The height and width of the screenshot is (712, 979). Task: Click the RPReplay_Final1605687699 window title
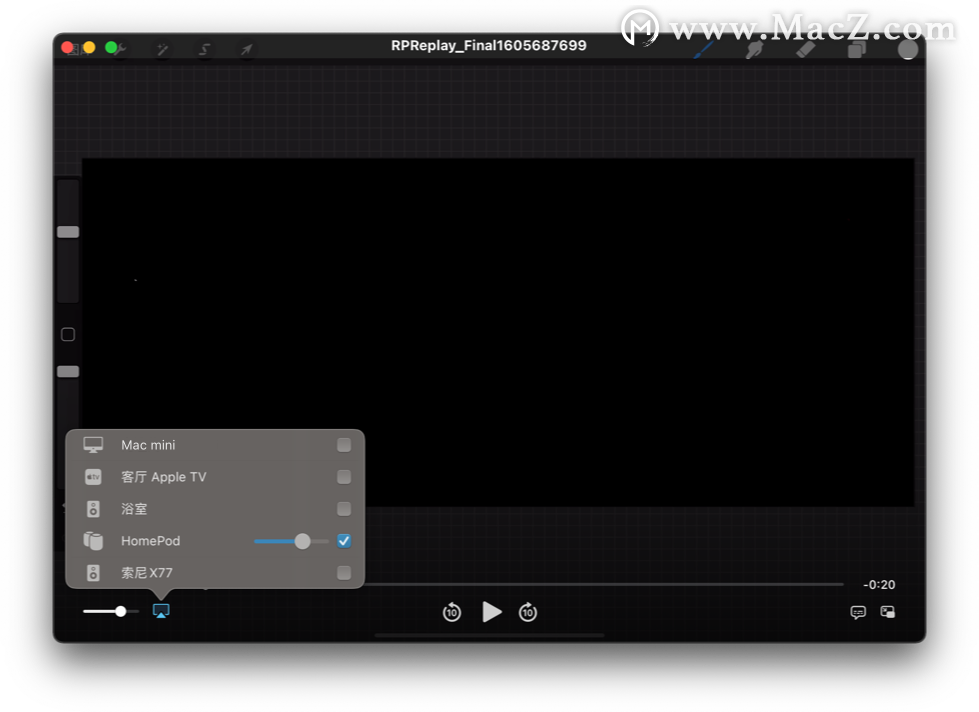coord(489,46)
